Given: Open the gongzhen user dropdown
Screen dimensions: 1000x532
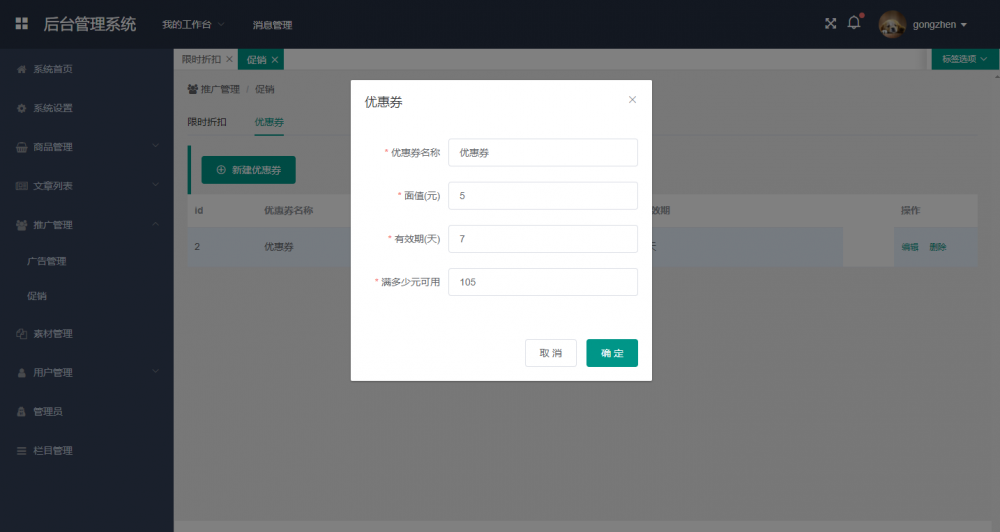Looking at the screenshot, I should tap(939, 24).
